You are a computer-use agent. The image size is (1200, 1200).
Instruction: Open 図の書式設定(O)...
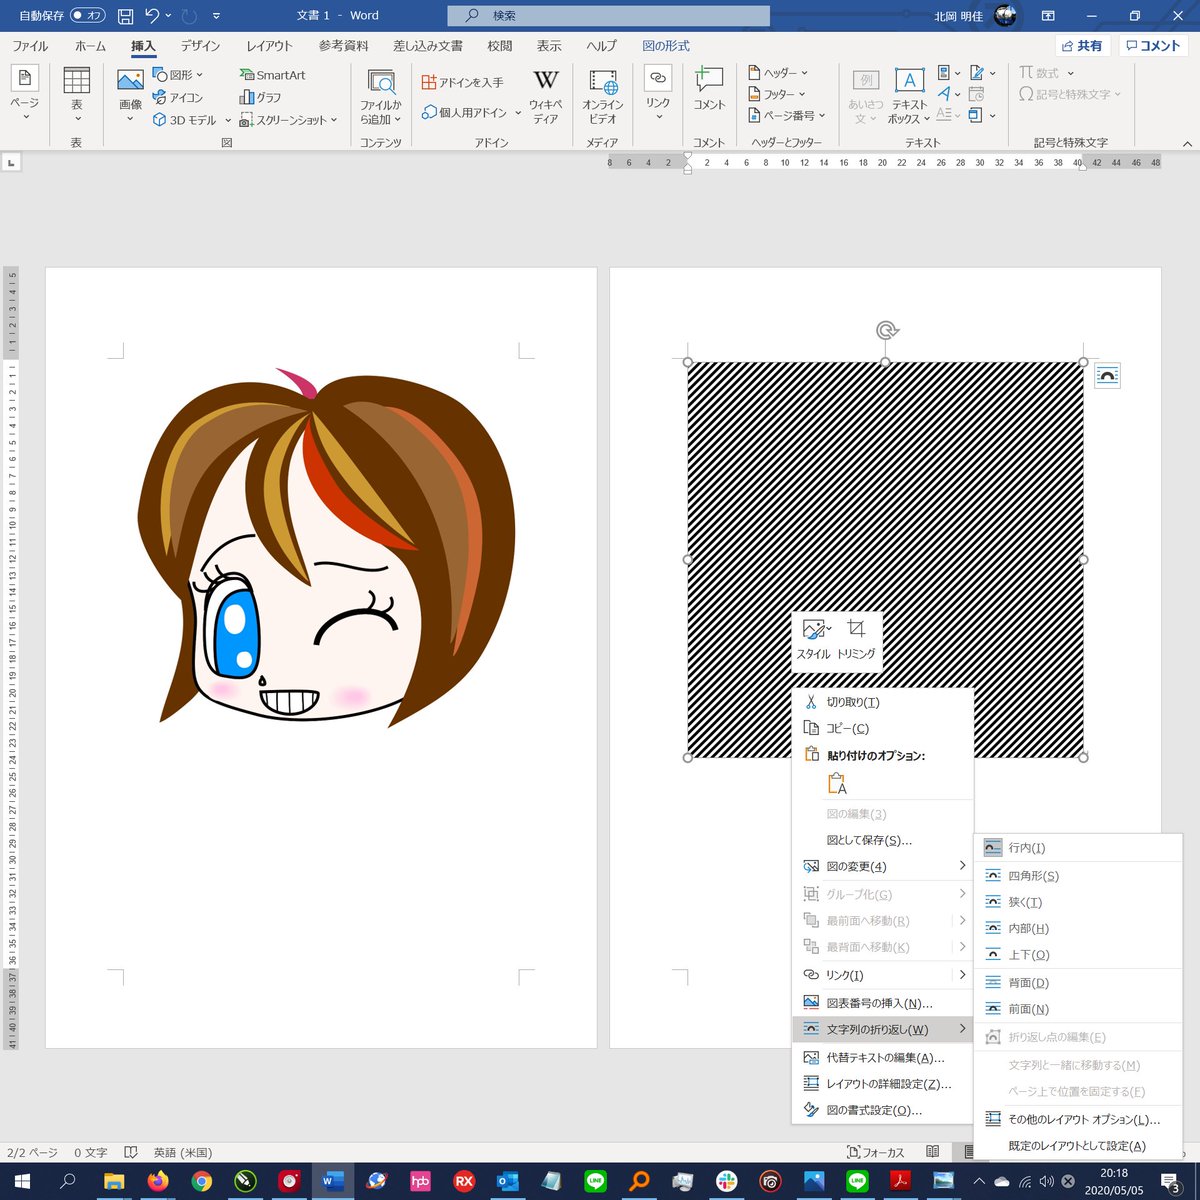coord(883,1110)
